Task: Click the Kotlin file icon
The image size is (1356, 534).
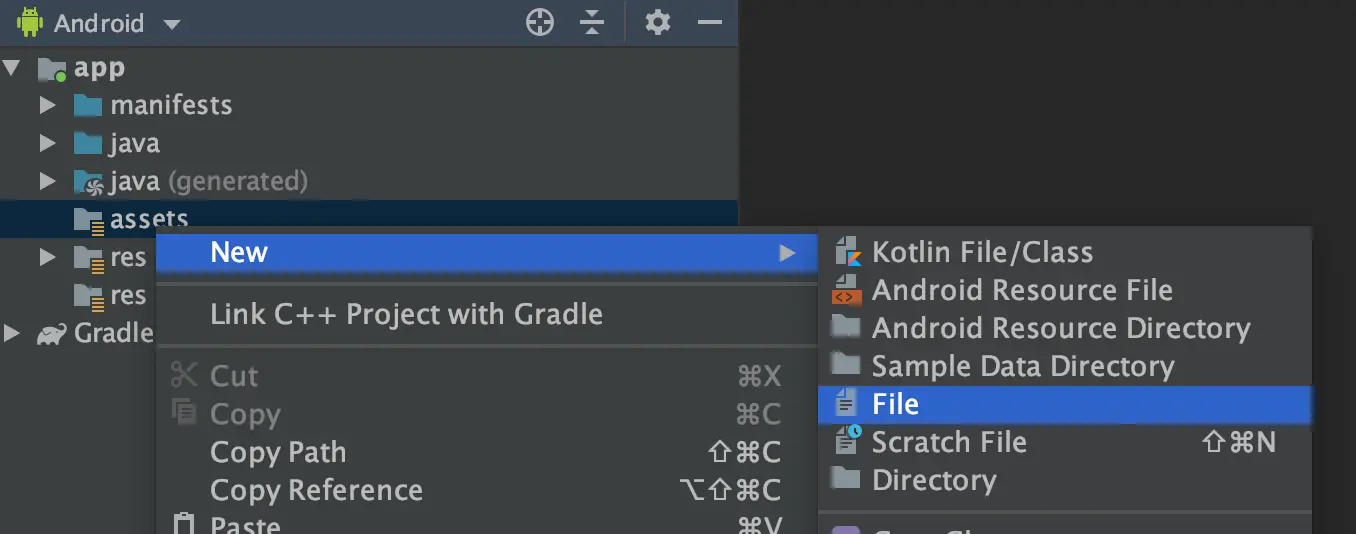Action: click(847, 252)
